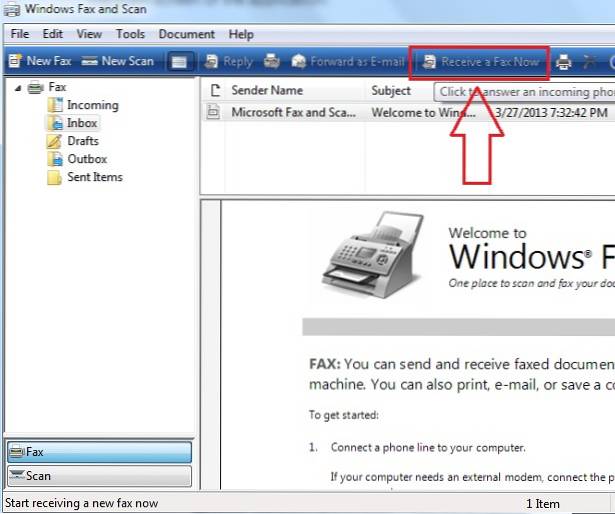Open the Document menu
This screenshot has height=514, width=615.
click(187, 34)
